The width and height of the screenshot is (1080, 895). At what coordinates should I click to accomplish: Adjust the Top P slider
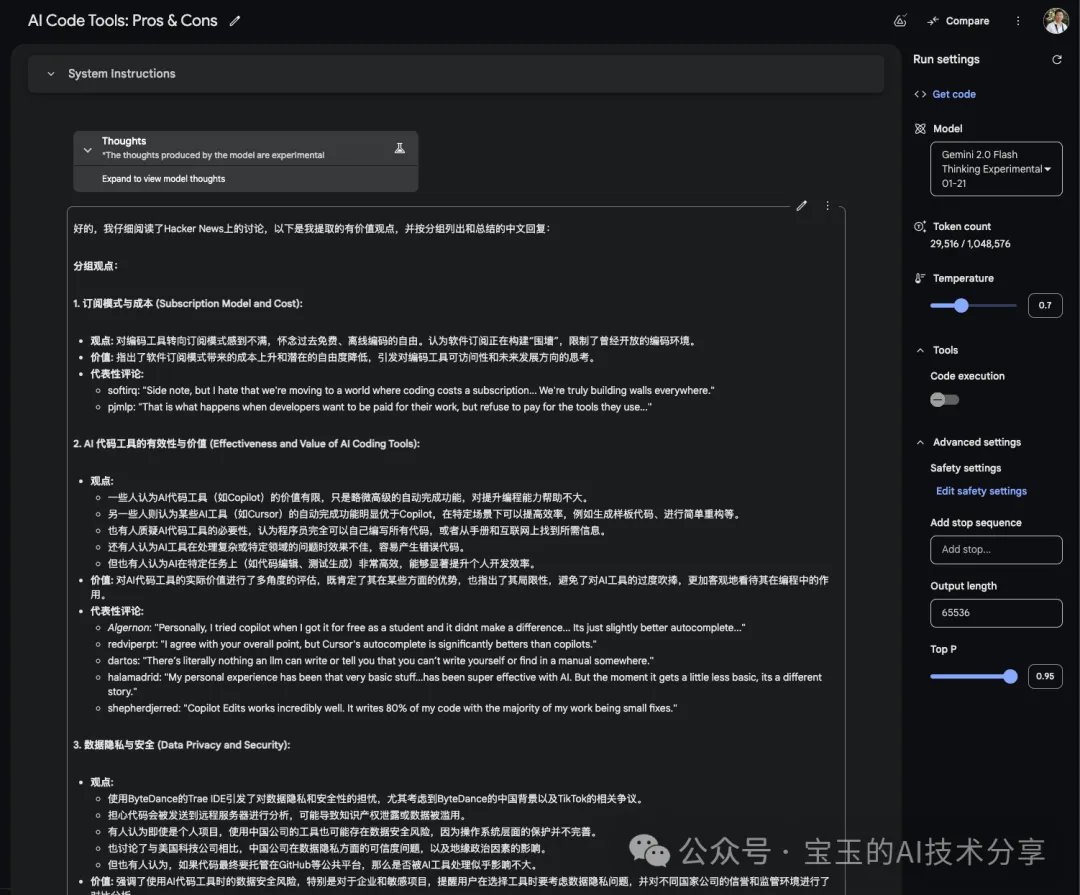coord(1009,677)
